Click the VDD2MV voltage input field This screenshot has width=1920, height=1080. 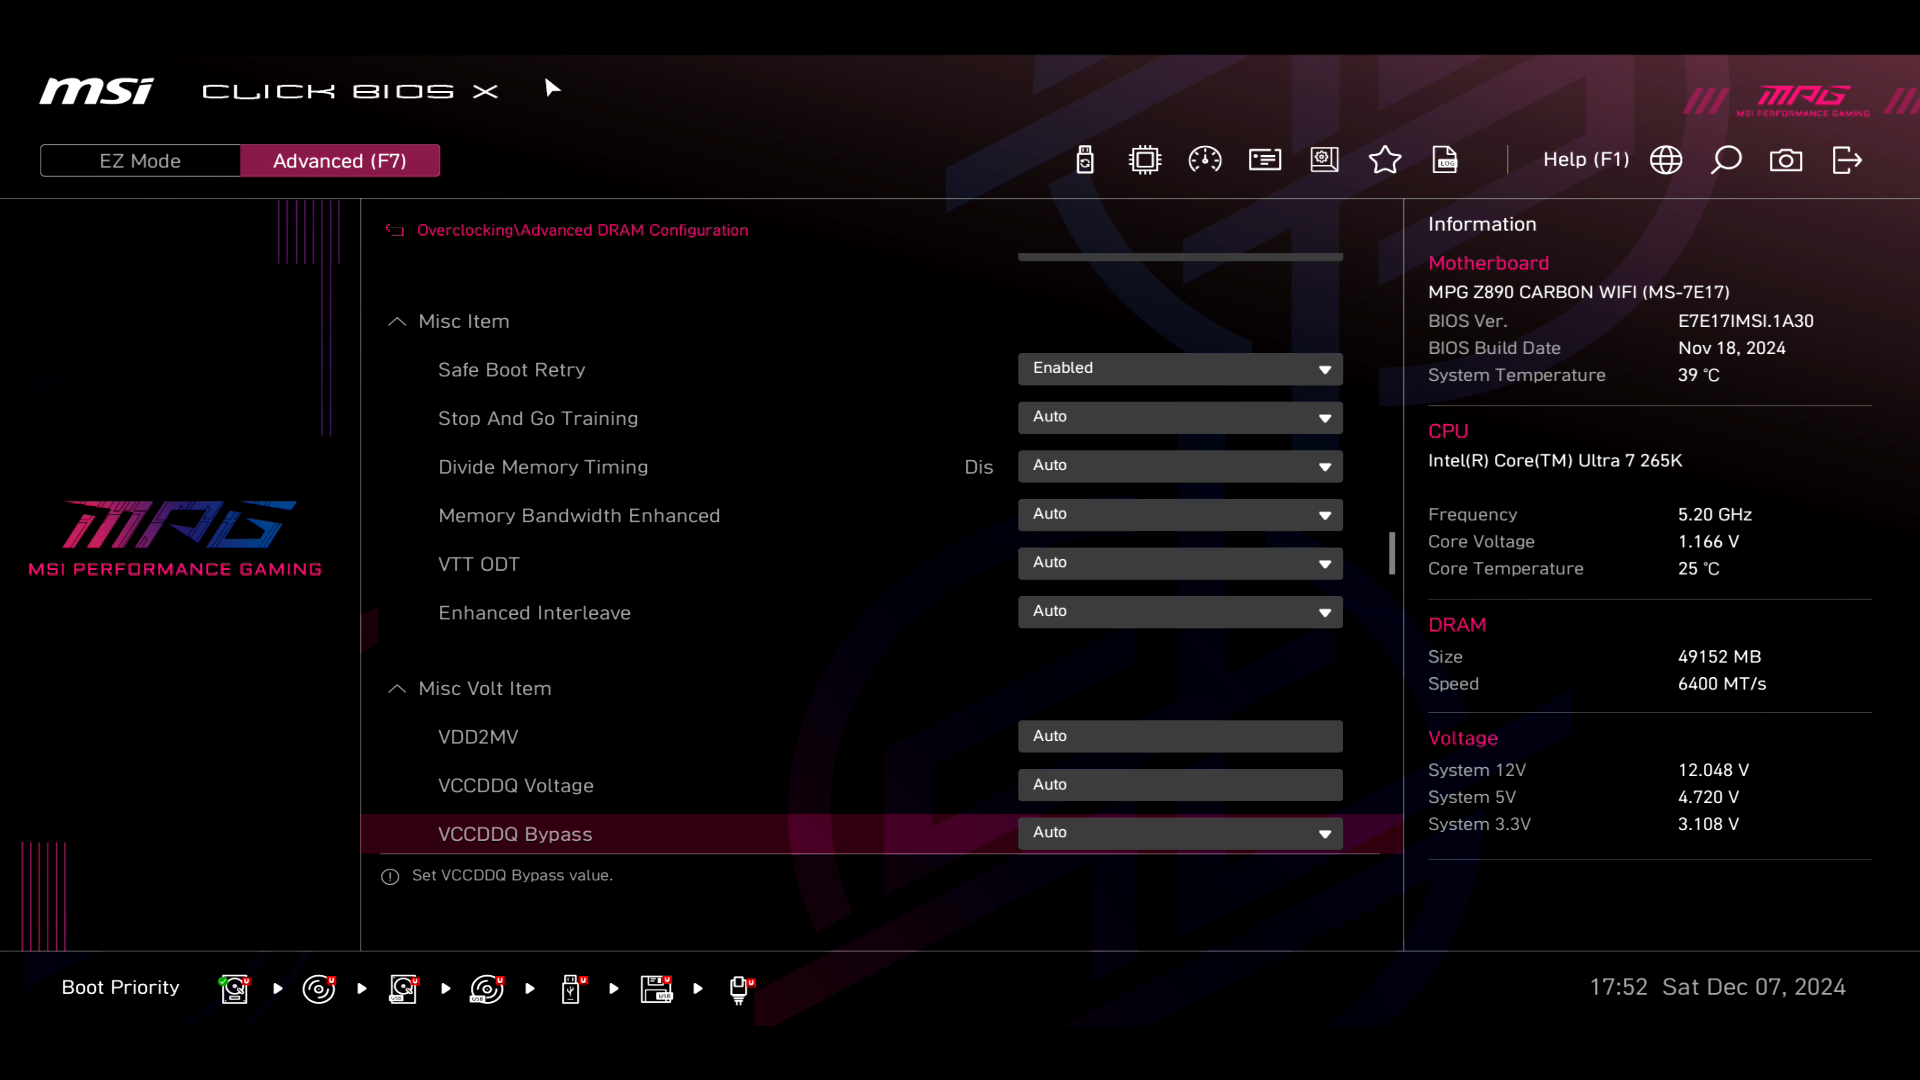1180,737
